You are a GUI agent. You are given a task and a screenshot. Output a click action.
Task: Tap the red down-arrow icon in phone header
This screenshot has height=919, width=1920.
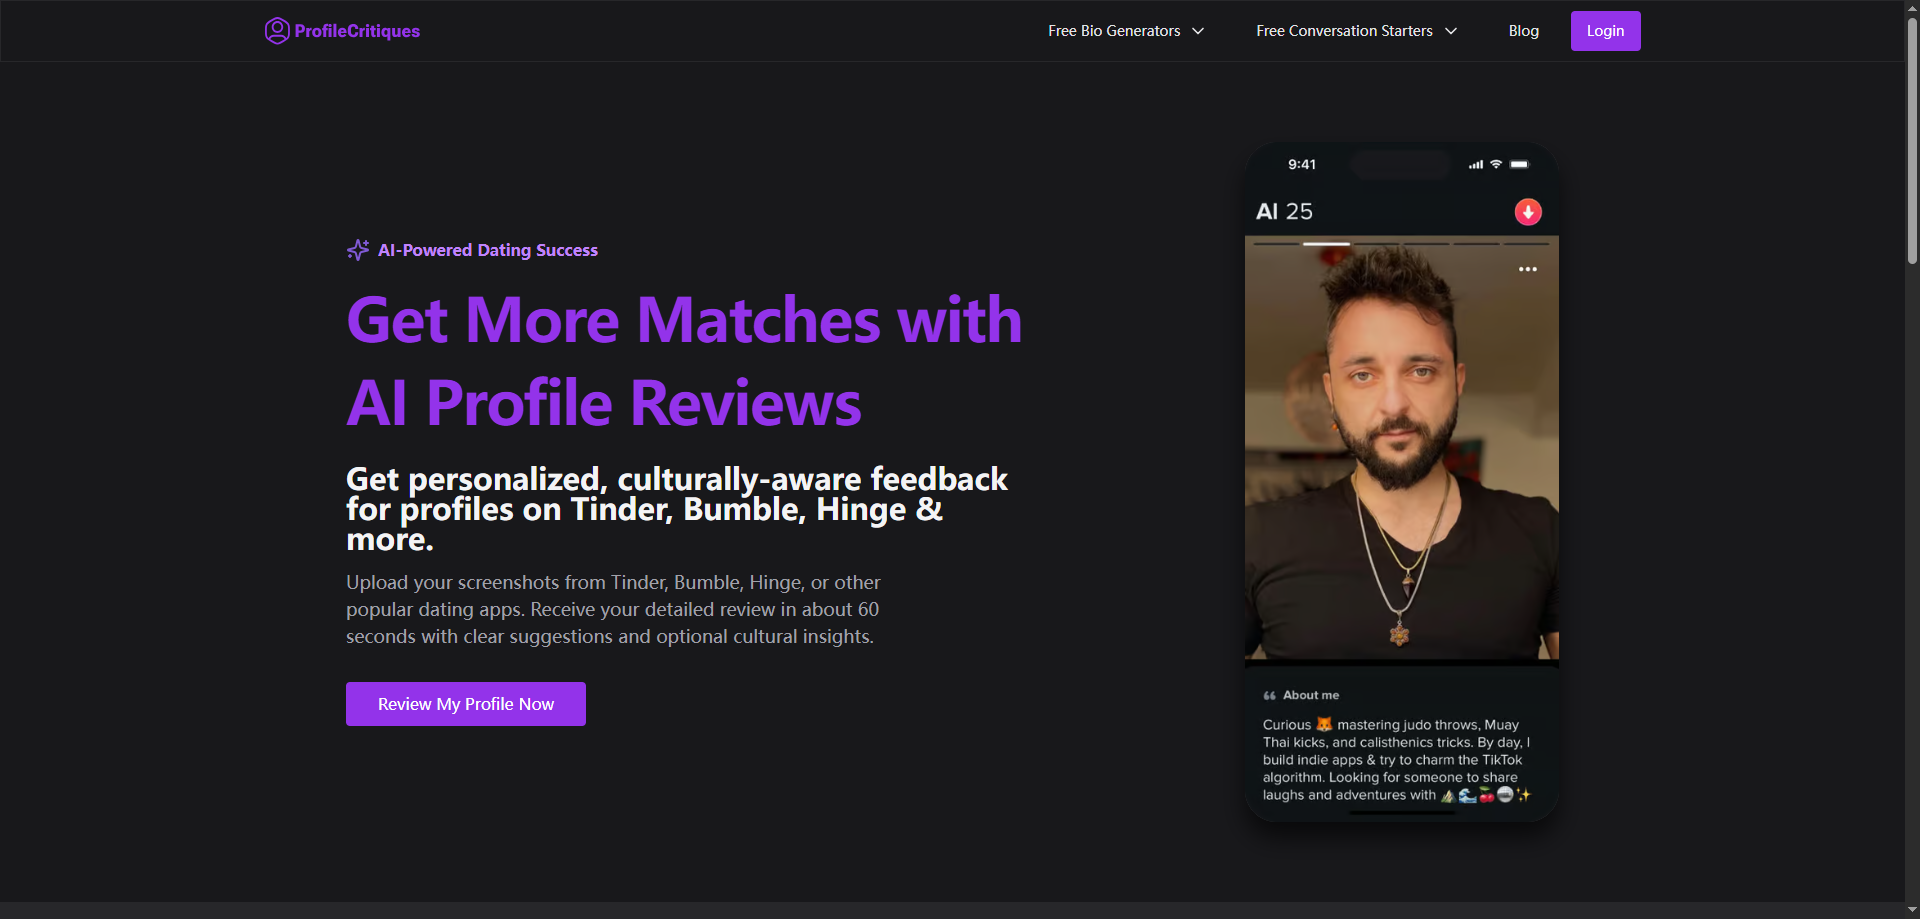[x=1527, y=212]
